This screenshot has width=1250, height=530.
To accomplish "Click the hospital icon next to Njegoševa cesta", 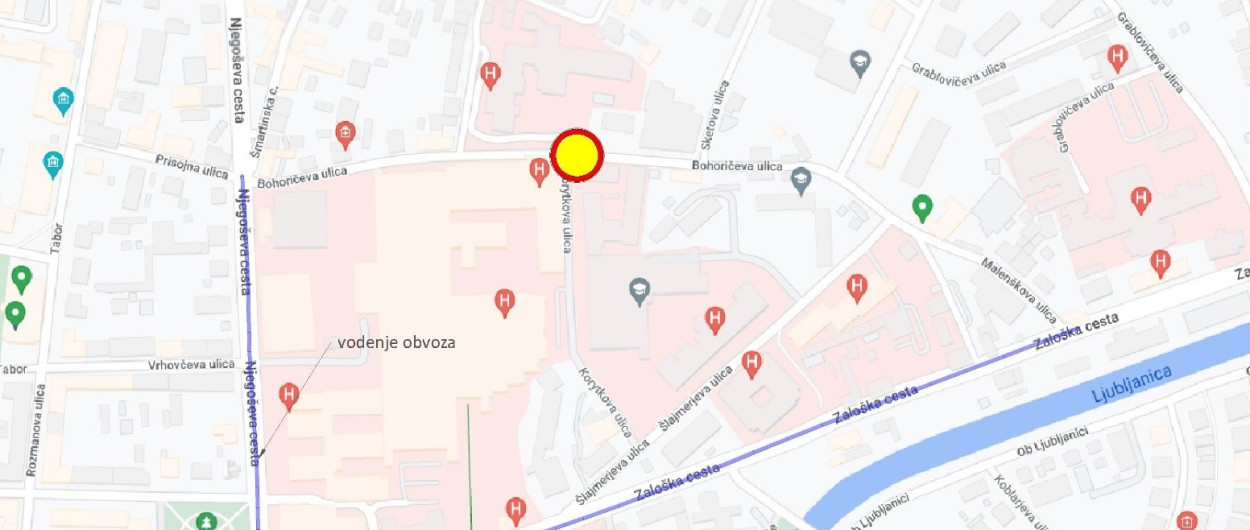I will (x=290, y=396).
